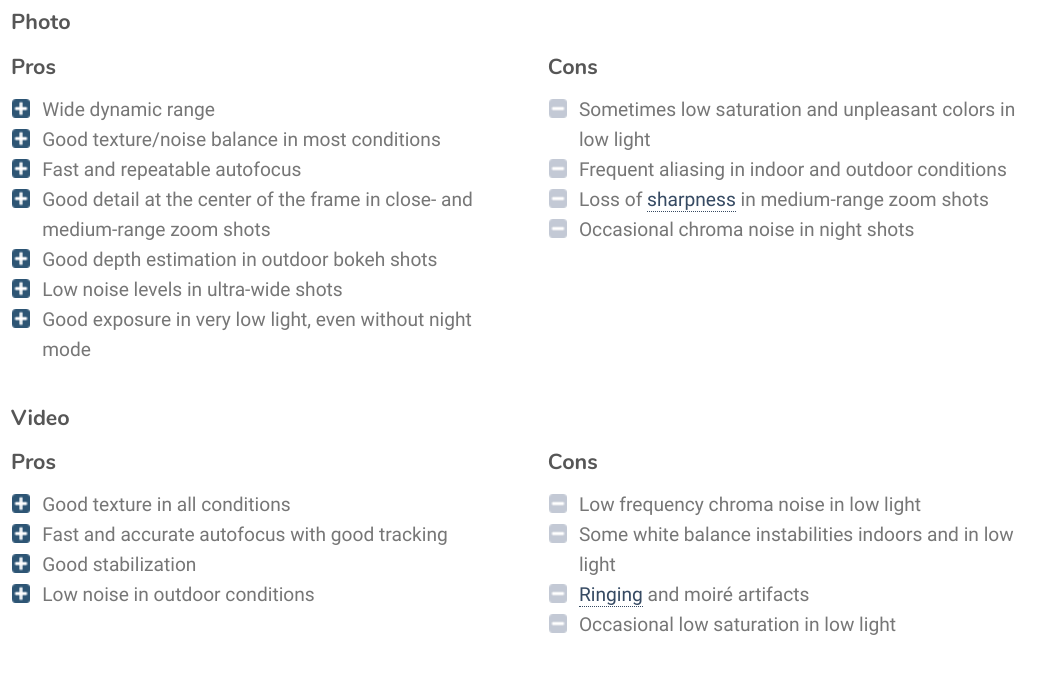Click the Photo Cons heading
Viewport: 1045px width, 695px height.
click(x=572, y=67)
